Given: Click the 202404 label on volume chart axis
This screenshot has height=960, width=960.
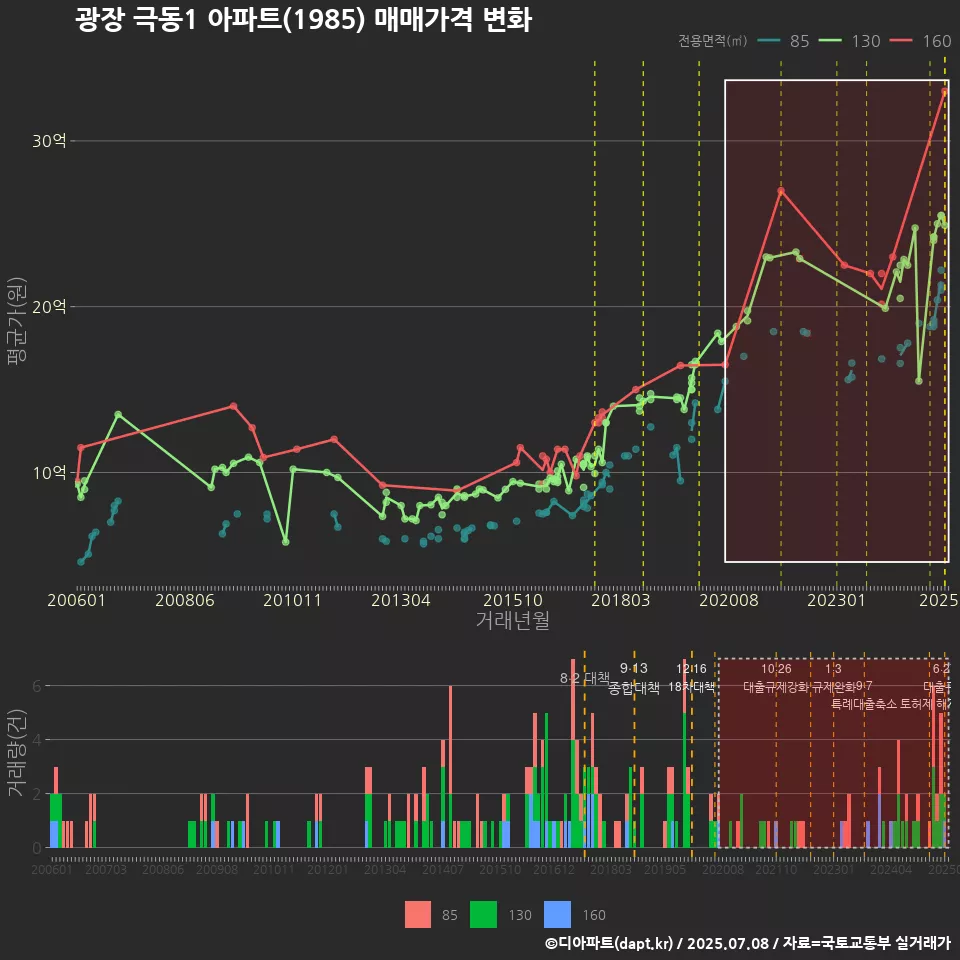Looking at the screenshot, I should coord(891,869).
